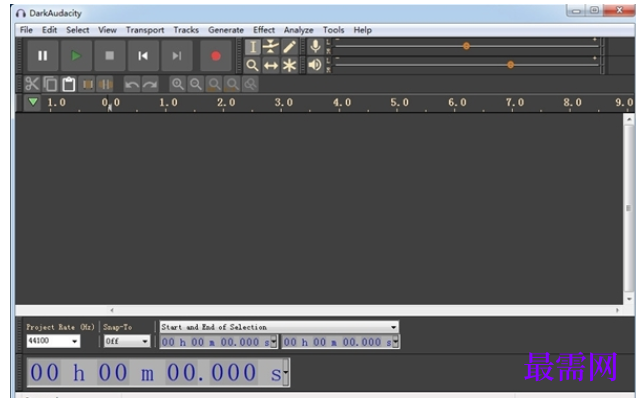Click the Copy icon
The image size is (636, 398).
coord(50,84)
